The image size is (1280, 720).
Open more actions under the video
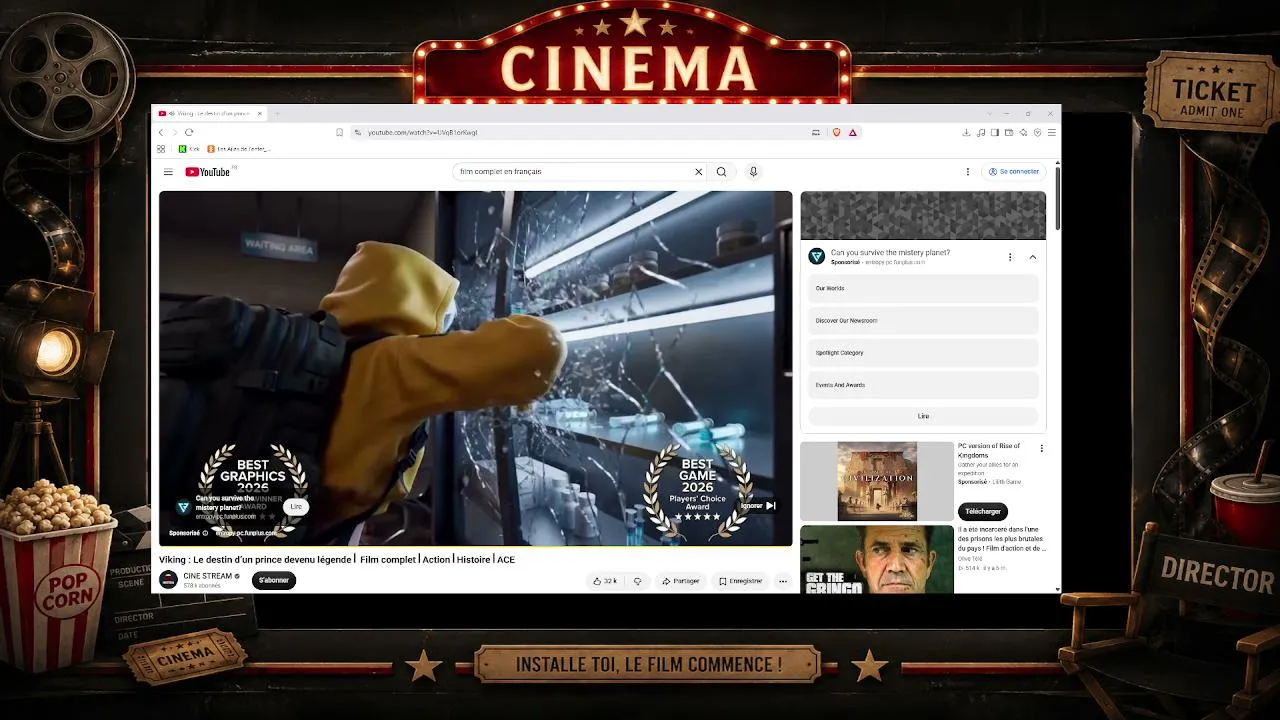[x=783, y=581]
